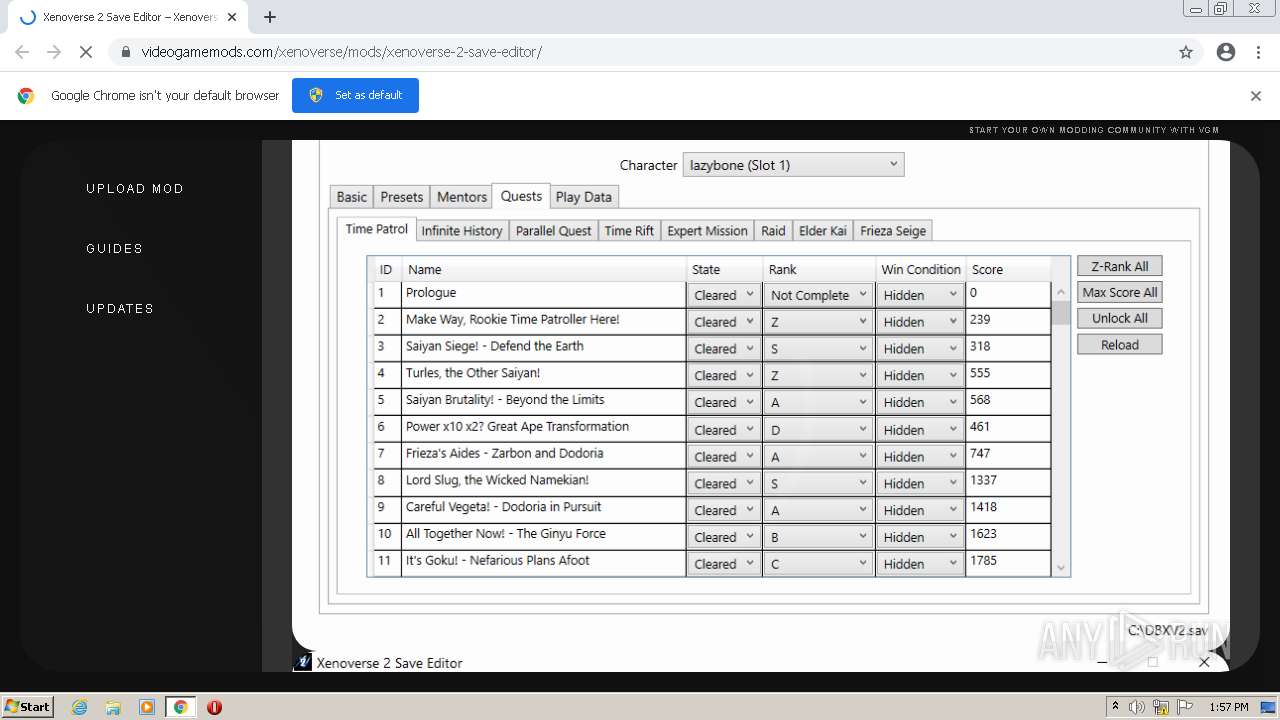Click the volume speaker tray icon
This screenshot has height=720, width=1280.
tap(1137, 707)
